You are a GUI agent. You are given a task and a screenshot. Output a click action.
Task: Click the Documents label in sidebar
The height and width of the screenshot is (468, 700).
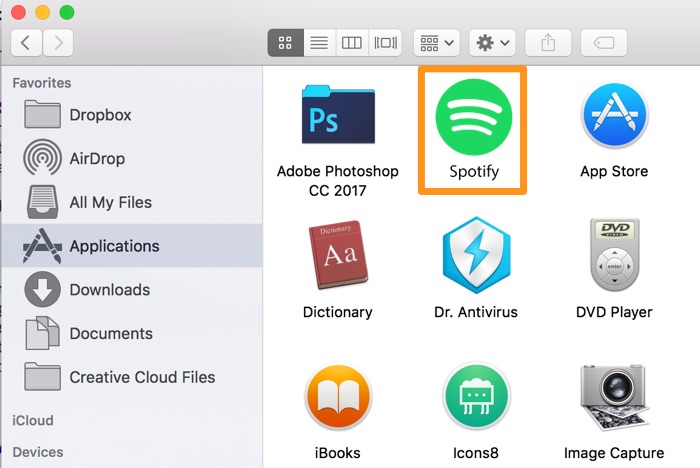(x=111, y=334)
